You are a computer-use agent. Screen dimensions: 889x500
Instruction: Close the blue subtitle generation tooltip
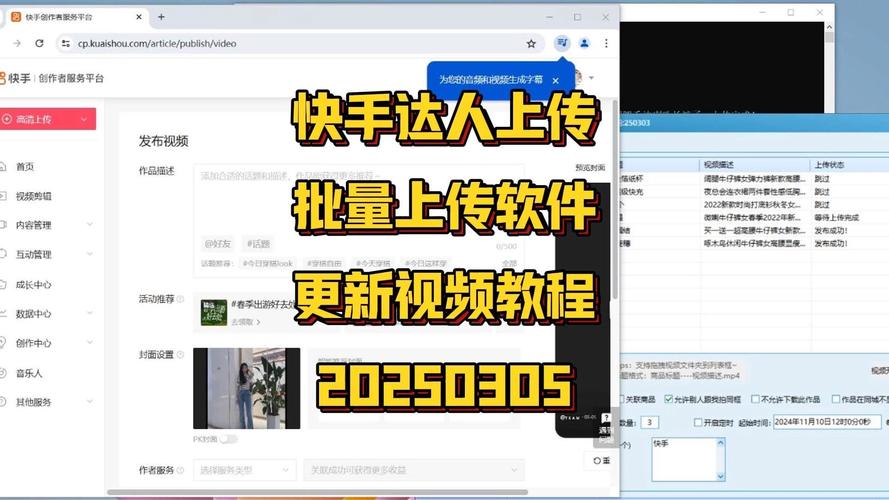(556, 80)
